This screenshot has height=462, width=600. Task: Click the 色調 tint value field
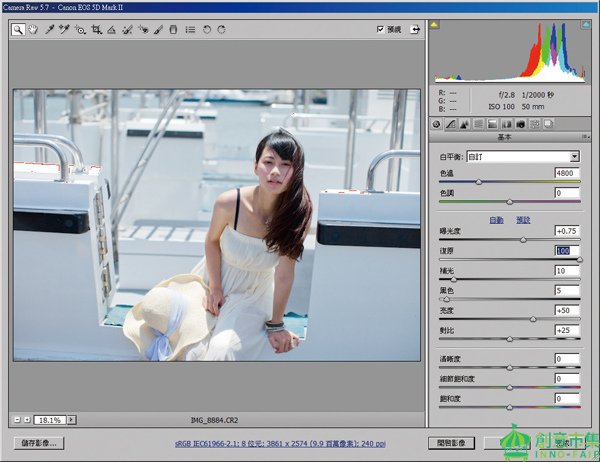click(x=567, y=193)
